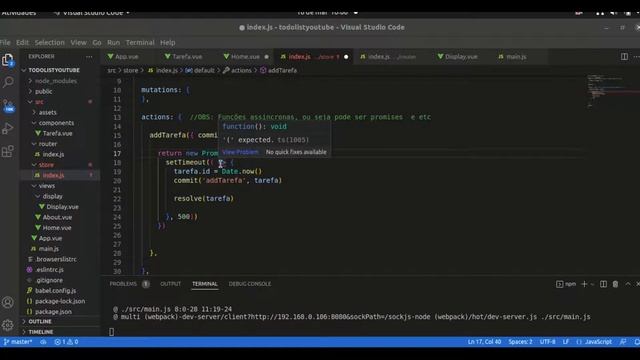The image size is (640, 360).
Task: Open Atividades in the Ubuntu top bar
Action: click(18, 13)
